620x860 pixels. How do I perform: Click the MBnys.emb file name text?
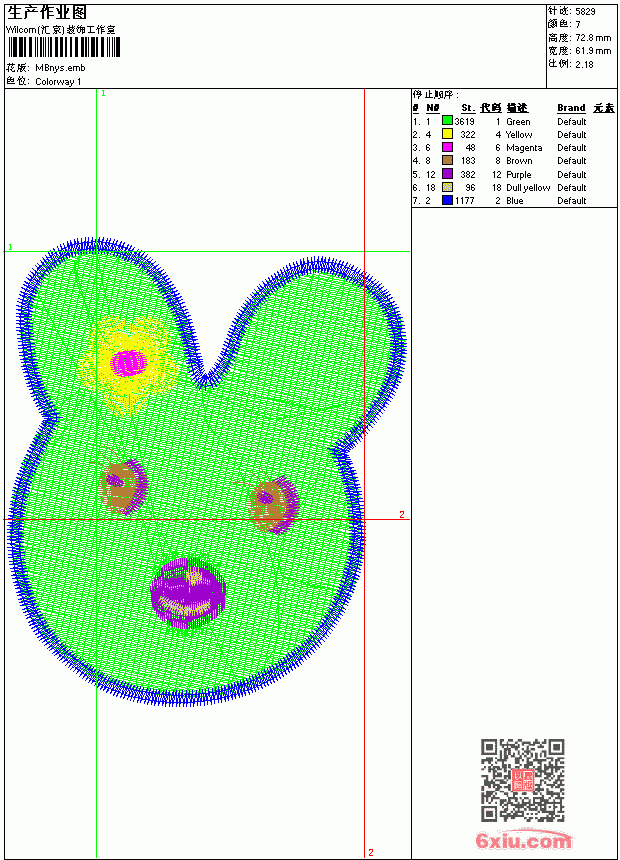(x=60, y=68)
